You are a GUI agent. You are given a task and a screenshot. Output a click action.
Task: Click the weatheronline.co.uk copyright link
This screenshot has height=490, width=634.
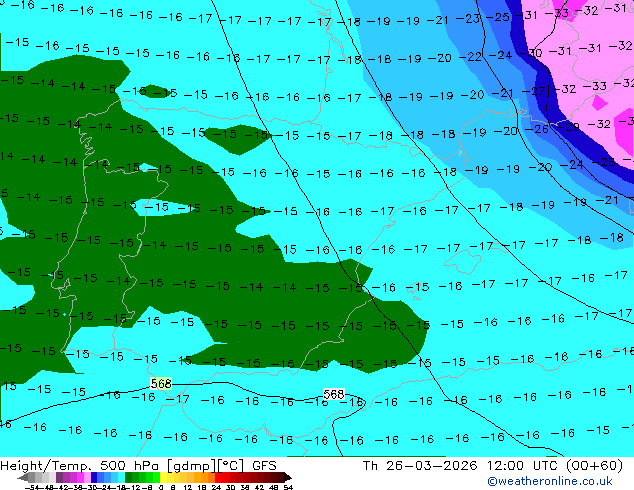[550, 481]
